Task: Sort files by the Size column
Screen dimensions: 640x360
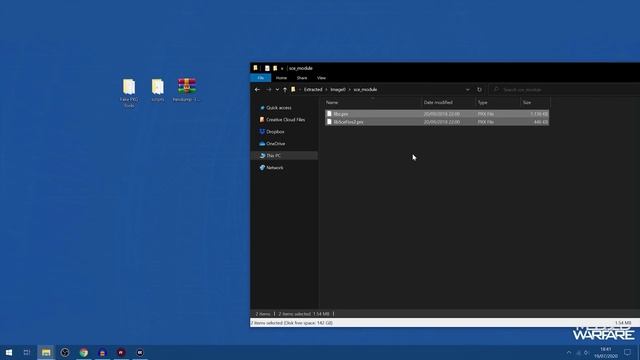Action: click(x=536, y=102)
